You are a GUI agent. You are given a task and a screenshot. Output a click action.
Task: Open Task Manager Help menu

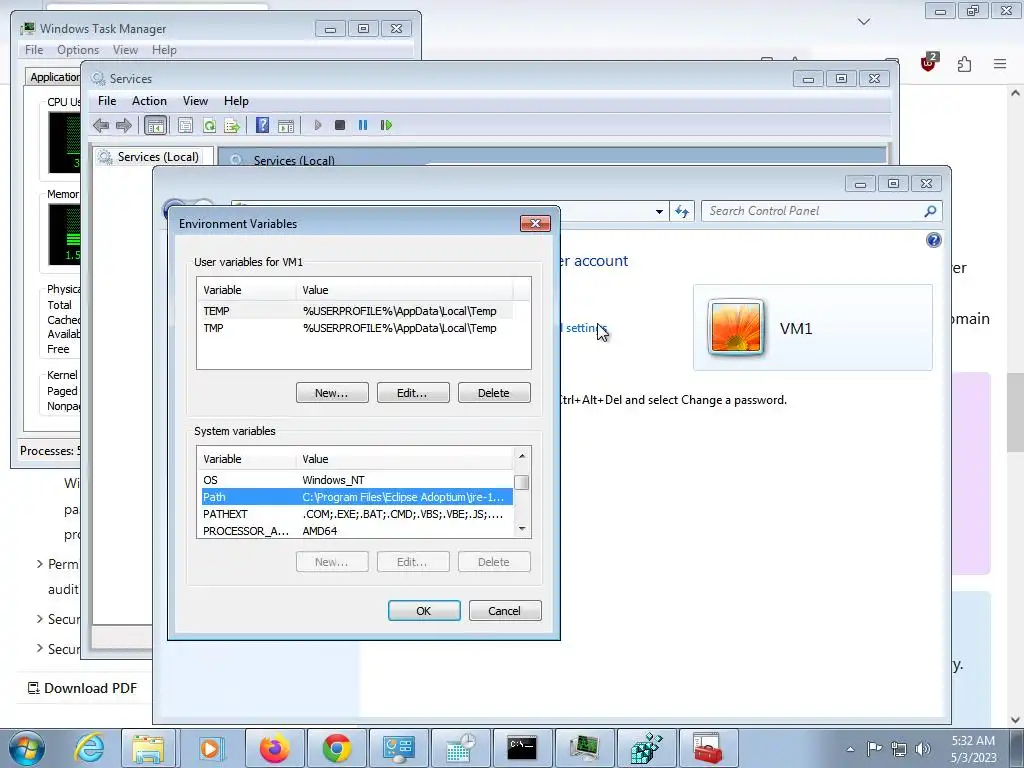click(164, 50)
